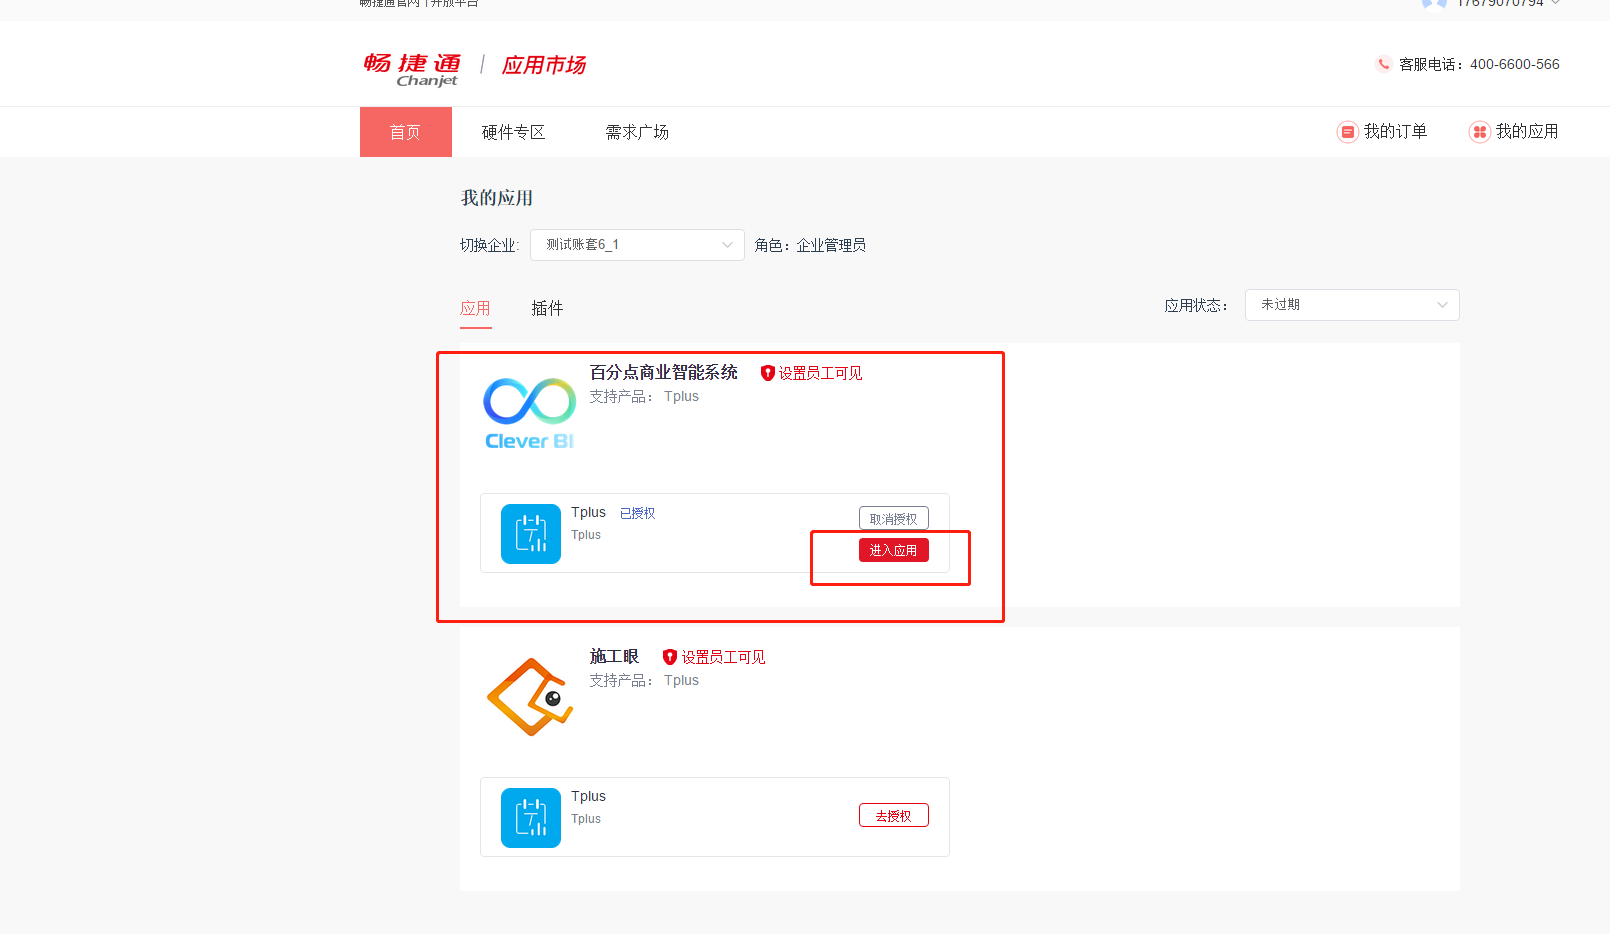The width and height of the screenshot is (1610, 934).
Task: Click the 角色：企业管理员 text
Action: click(810, 245)
